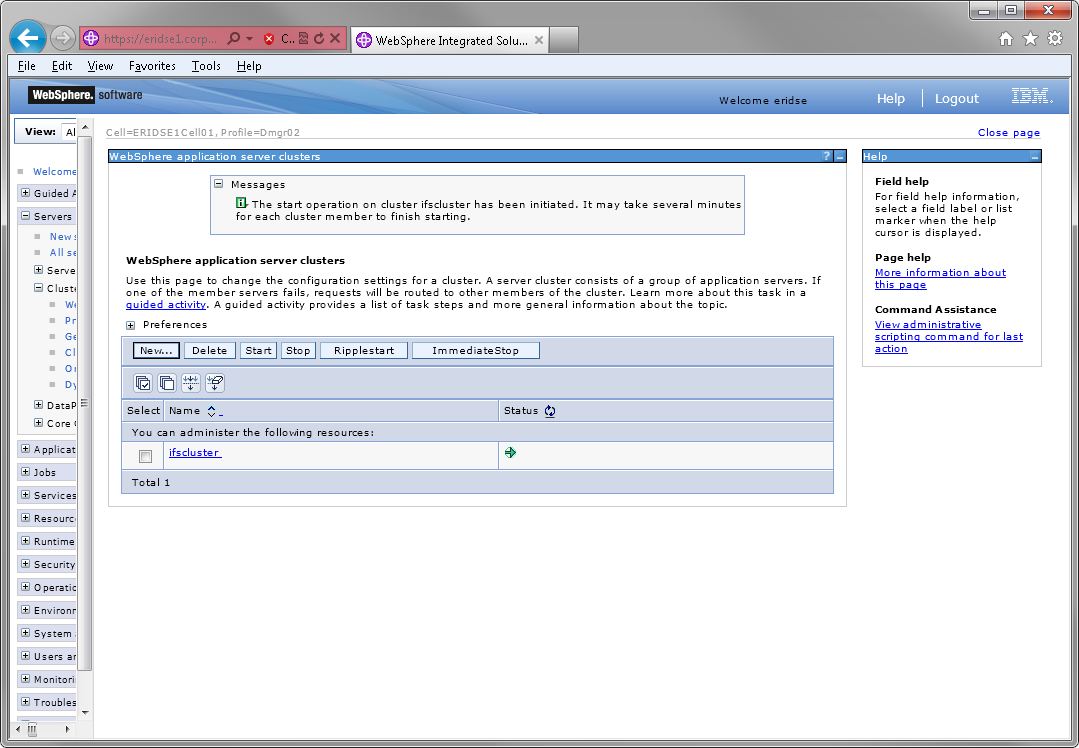Viewport: 1079px width, 748px height.
Task: Click Logout in the banner
Action: click(957, 98)
